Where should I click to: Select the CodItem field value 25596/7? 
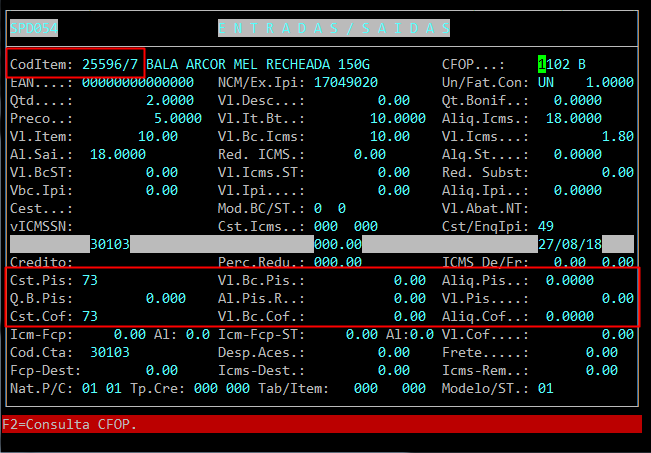[x=110, y=65]
